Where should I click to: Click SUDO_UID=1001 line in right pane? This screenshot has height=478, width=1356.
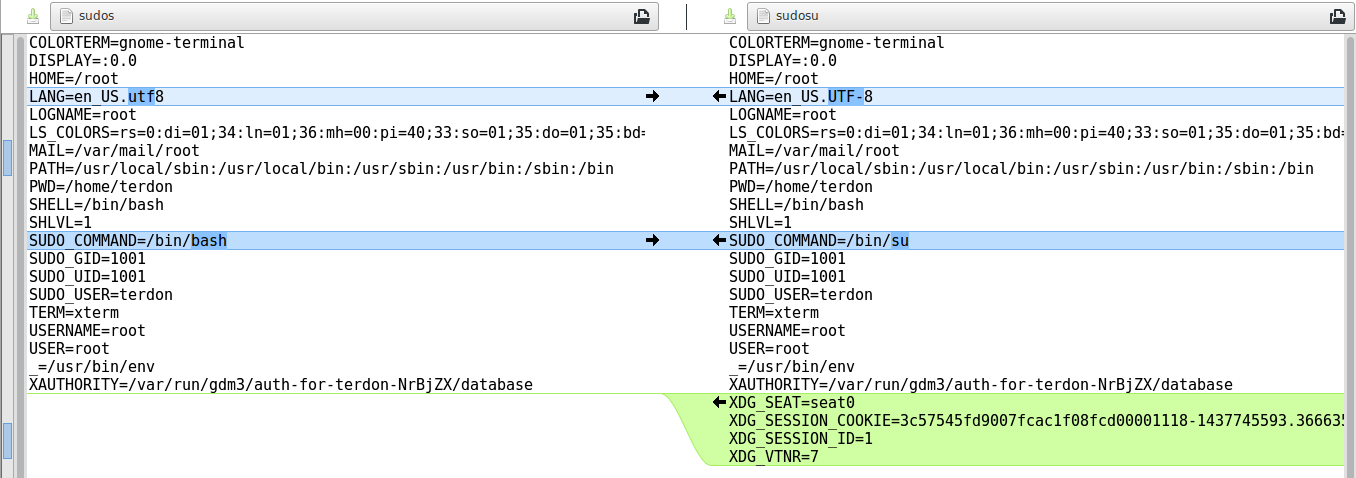tap(787, 277)
